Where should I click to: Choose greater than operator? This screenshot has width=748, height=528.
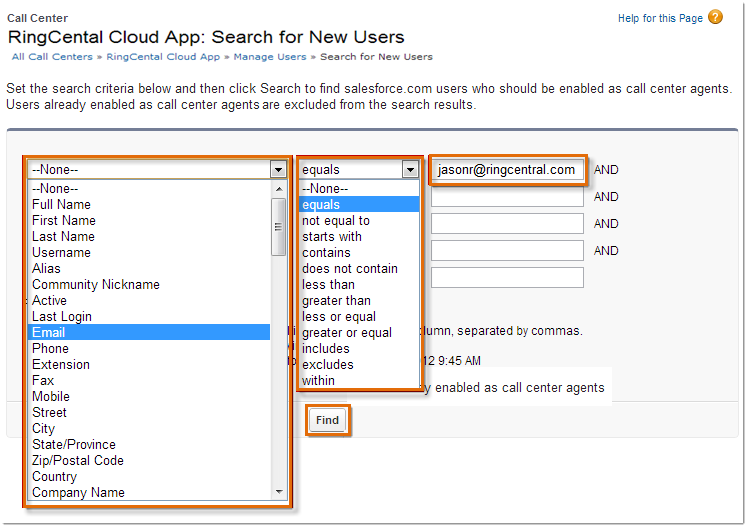pyautogui.click(x=359, y=300)
